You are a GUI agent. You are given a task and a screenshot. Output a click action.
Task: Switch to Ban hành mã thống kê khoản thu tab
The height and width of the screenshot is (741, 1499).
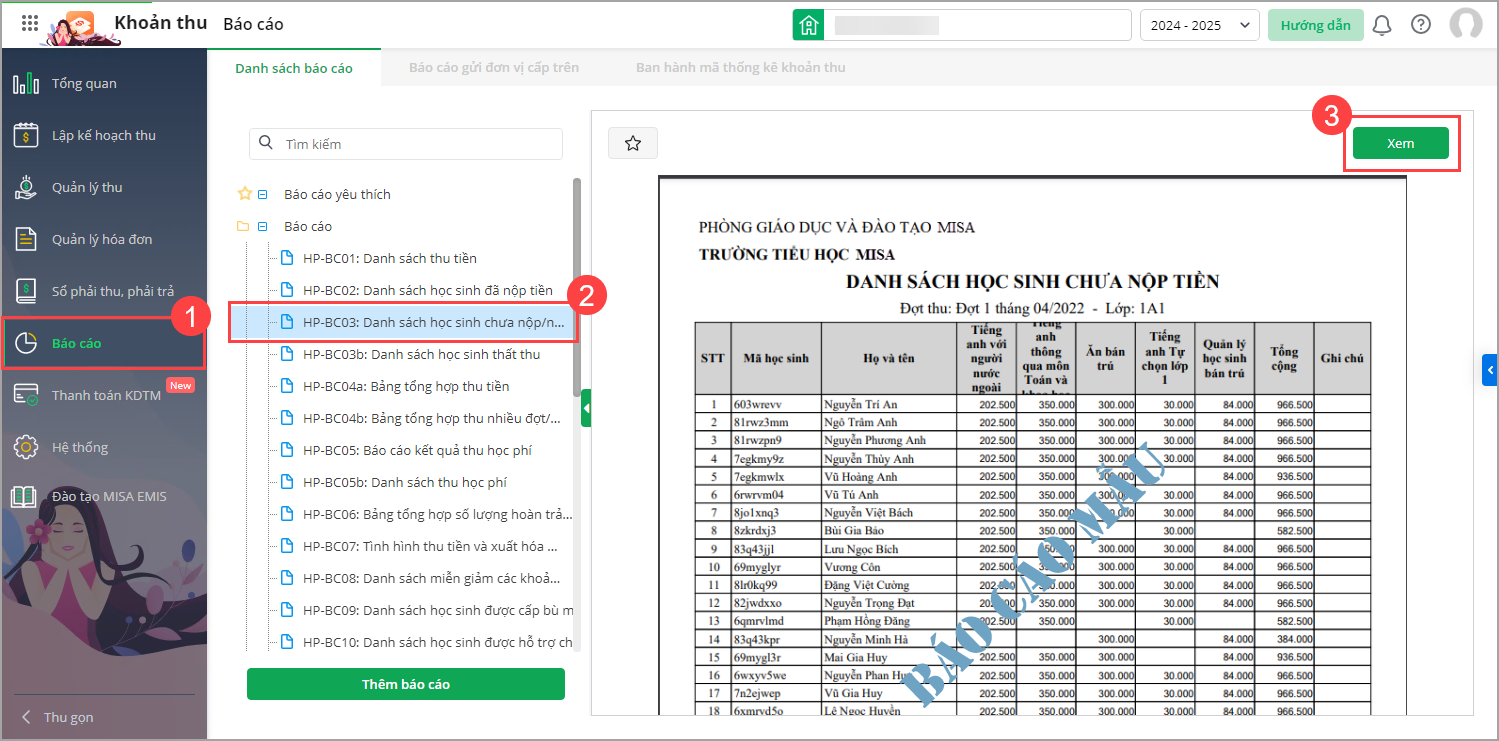(x=740, y=68)
